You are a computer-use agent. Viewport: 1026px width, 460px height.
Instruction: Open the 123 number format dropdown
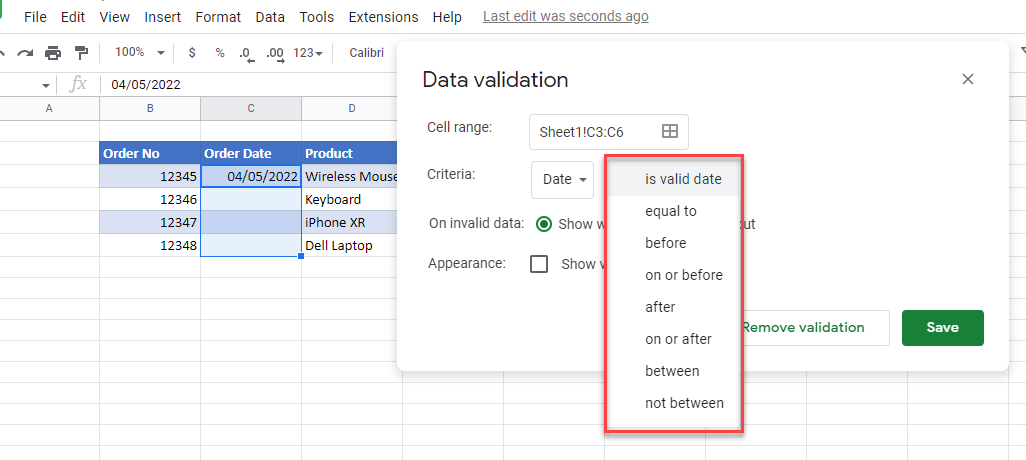click(x=308, y=52)
